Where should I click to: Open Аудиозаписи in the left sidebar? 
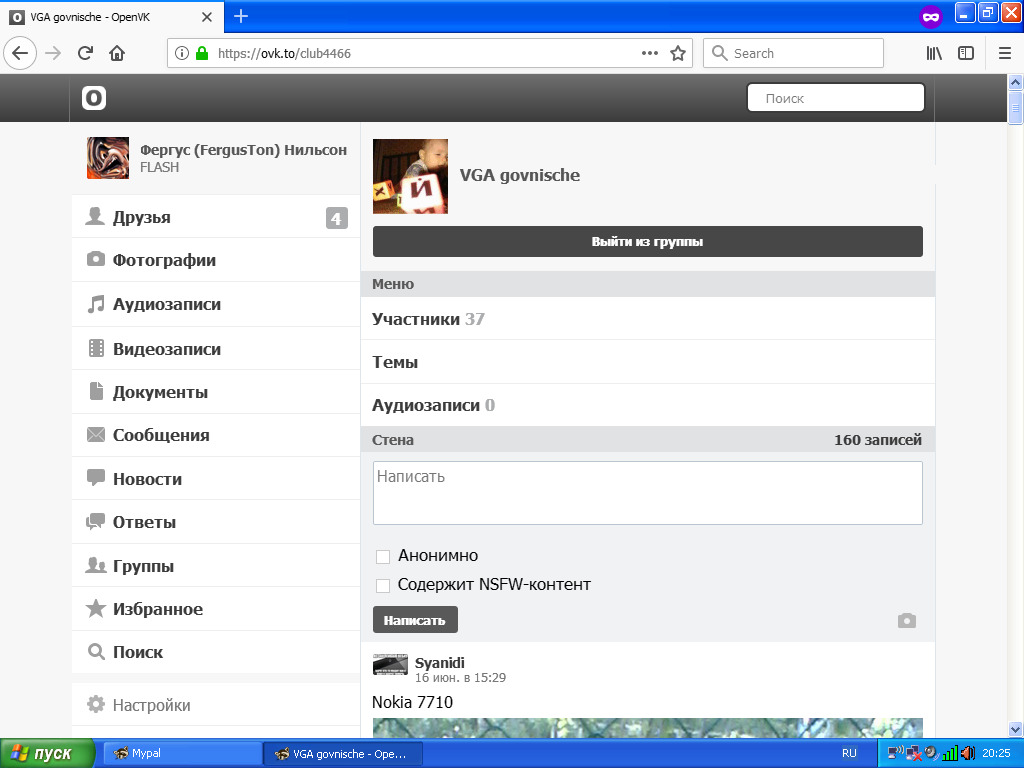(216, 304)
